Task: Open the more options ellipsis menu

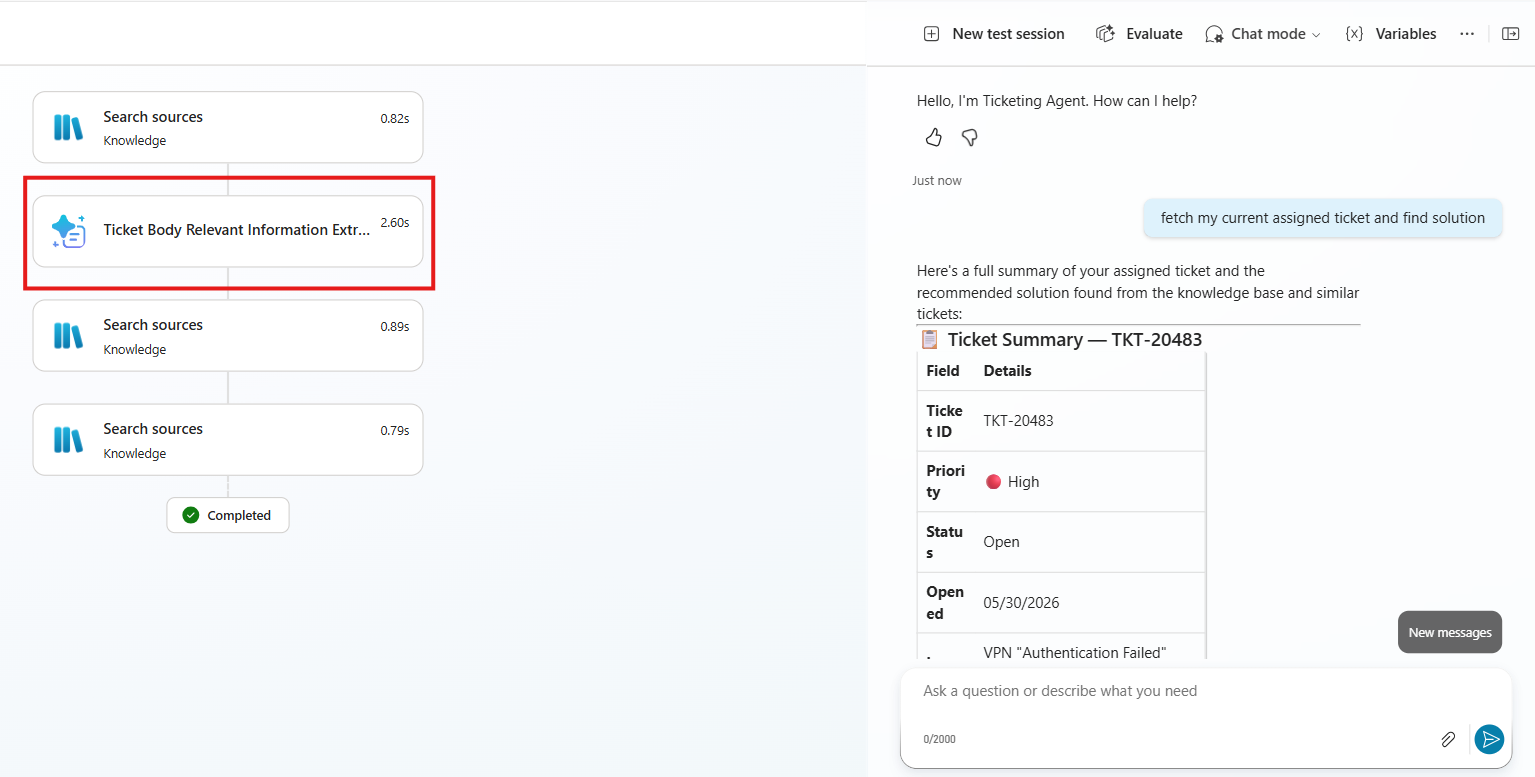Action: click(1467, 34)
